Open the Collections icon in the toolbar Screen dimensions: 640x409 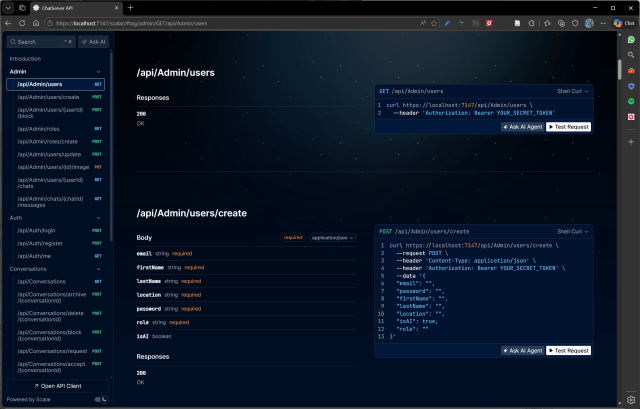point(561,23)
